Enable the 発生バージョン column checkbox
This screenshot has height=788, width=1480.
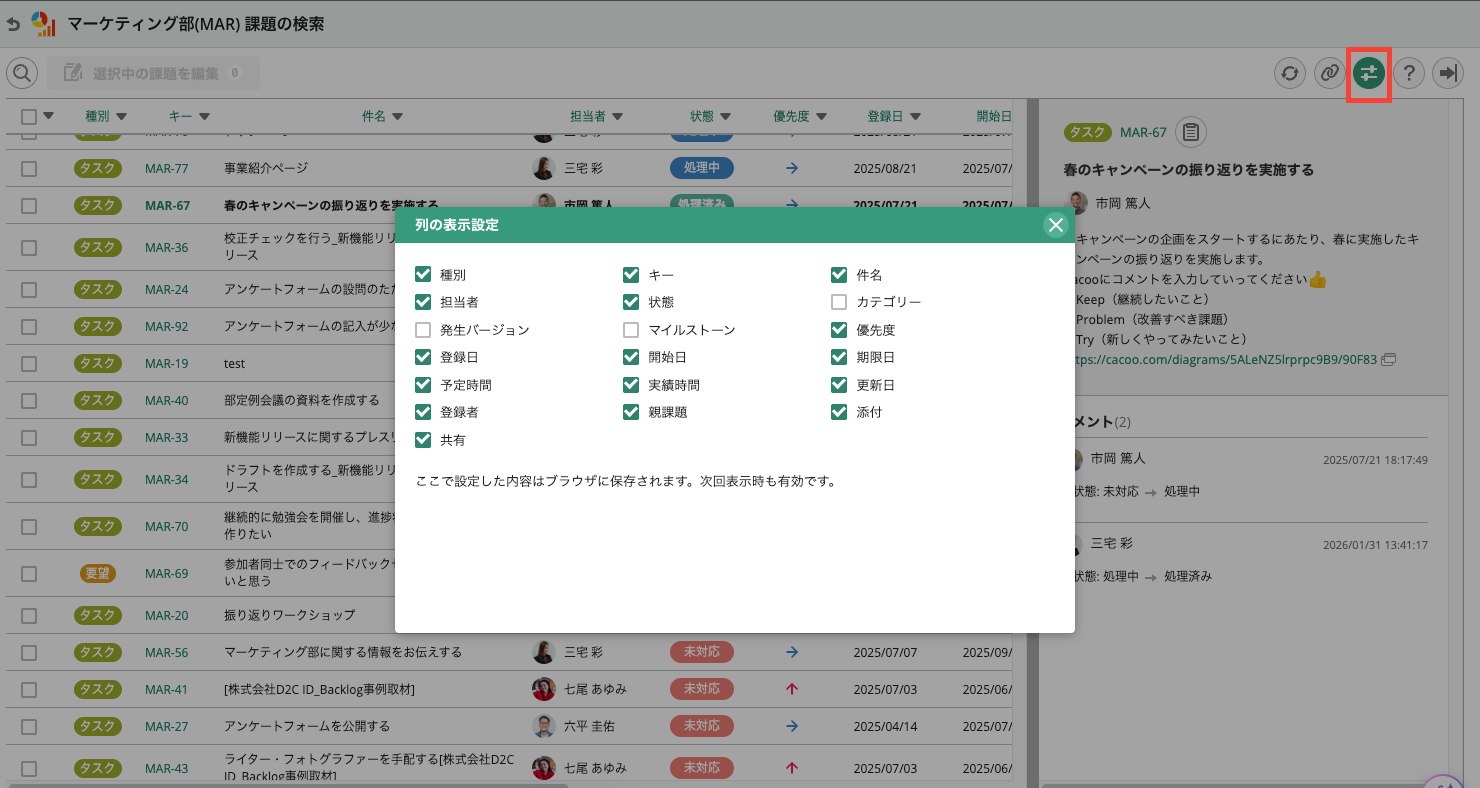(x=423, y=330)
